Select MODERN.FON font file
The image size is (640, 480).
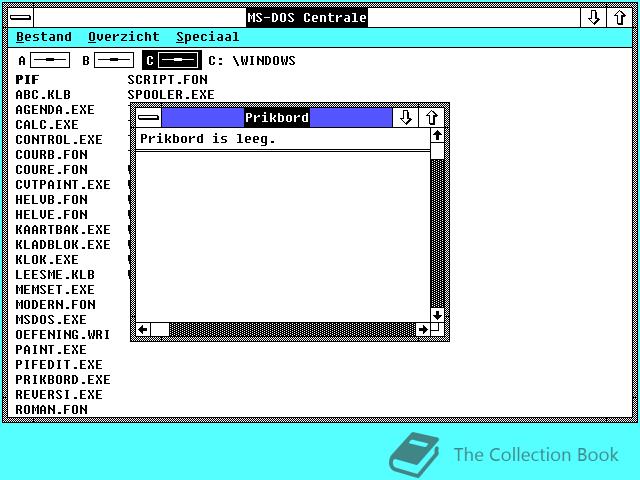56,304
